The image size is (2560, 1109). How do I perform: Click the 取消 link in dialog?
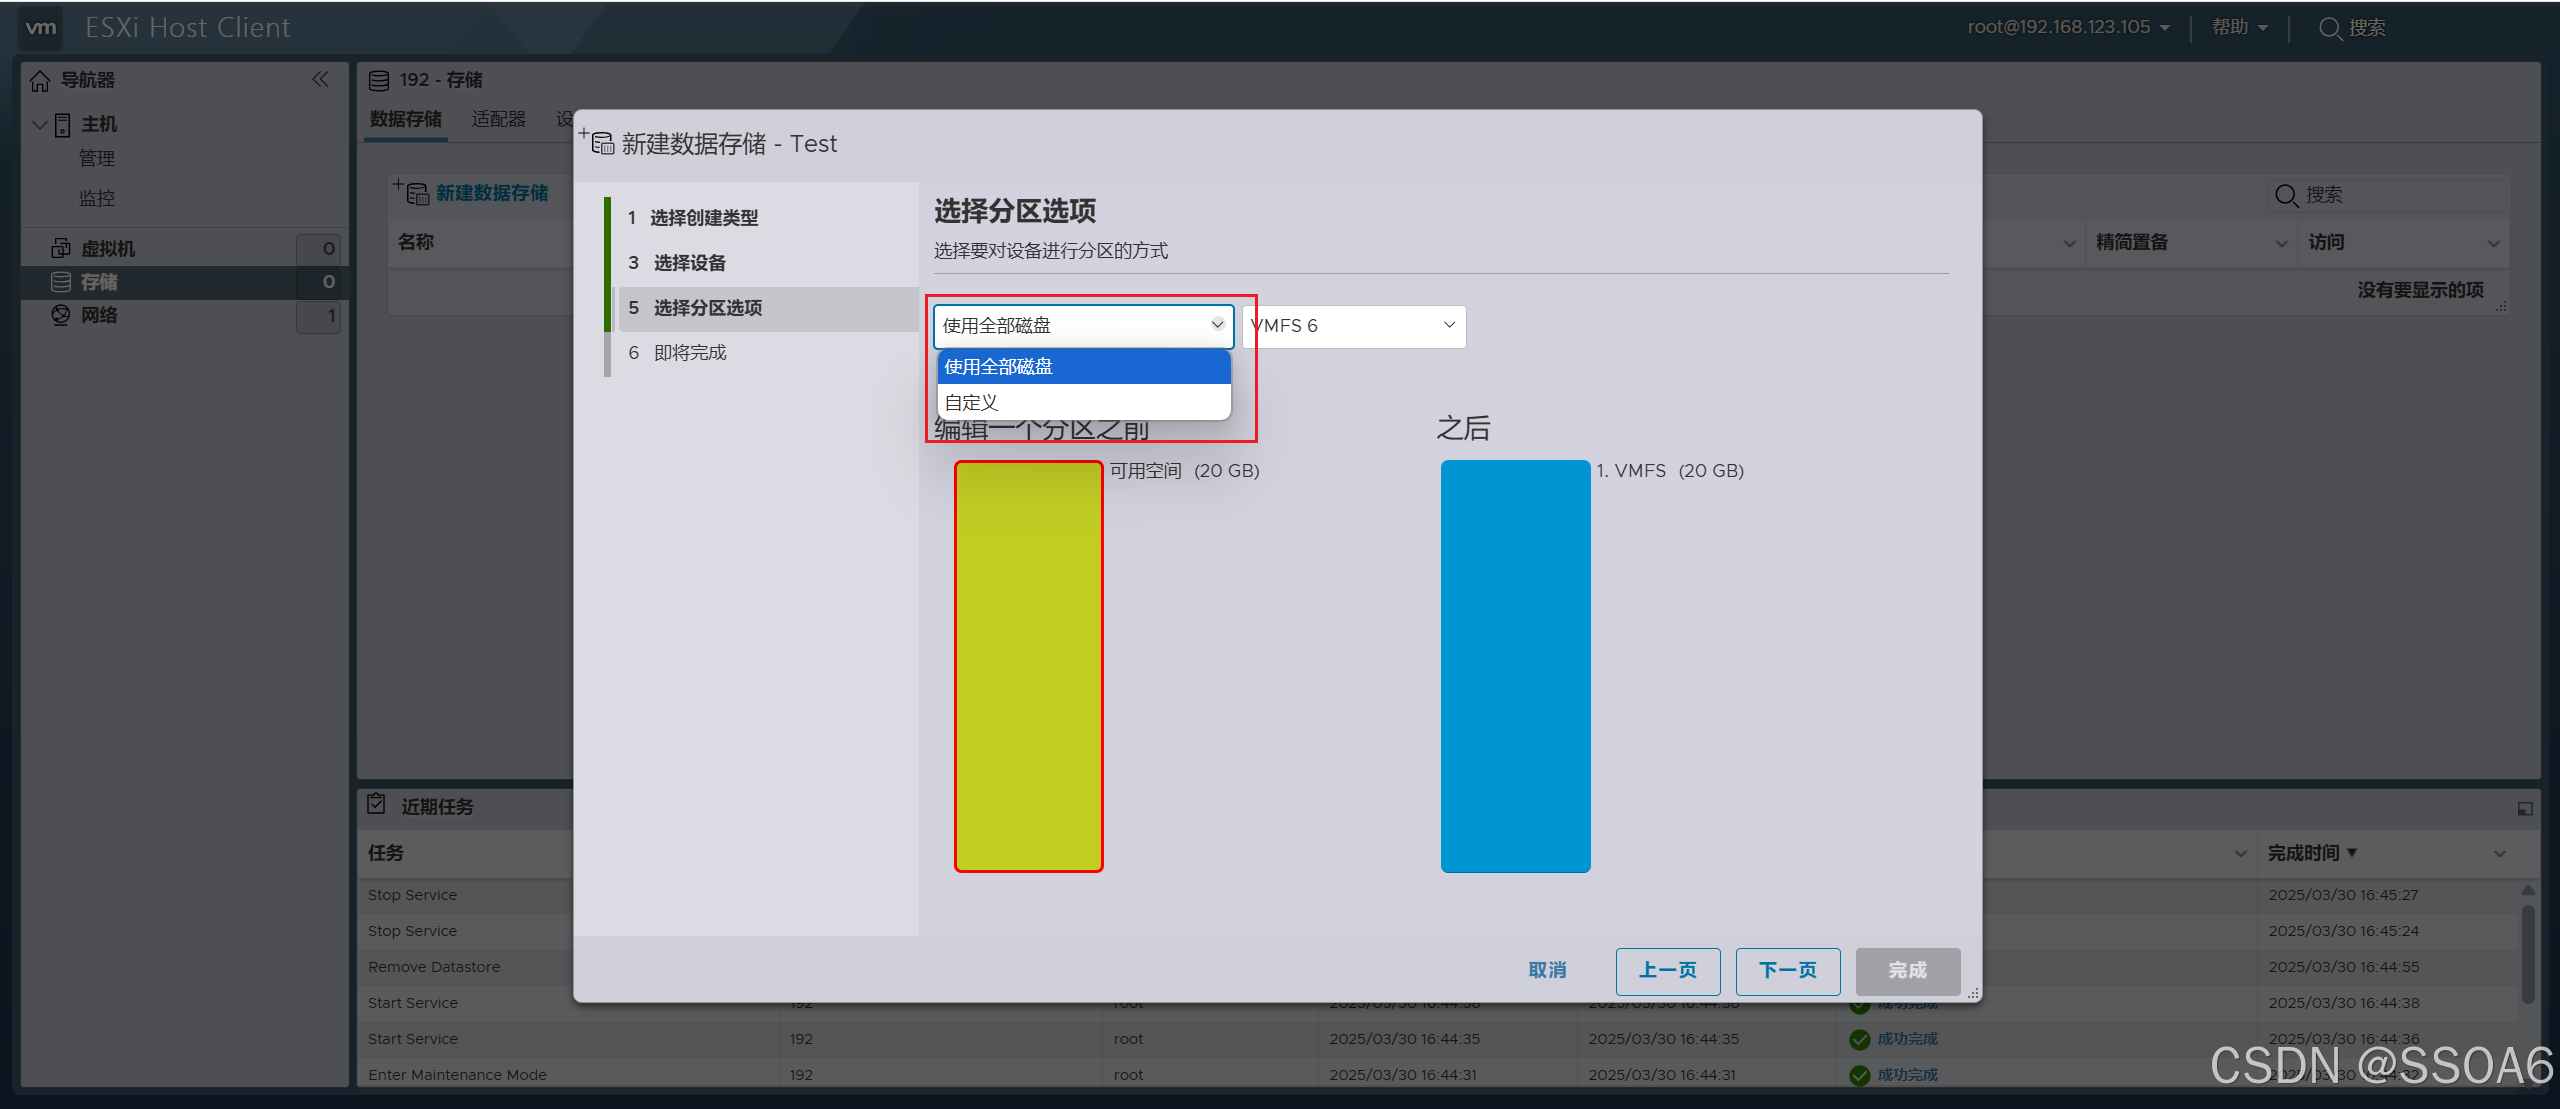pos(1547,970)
